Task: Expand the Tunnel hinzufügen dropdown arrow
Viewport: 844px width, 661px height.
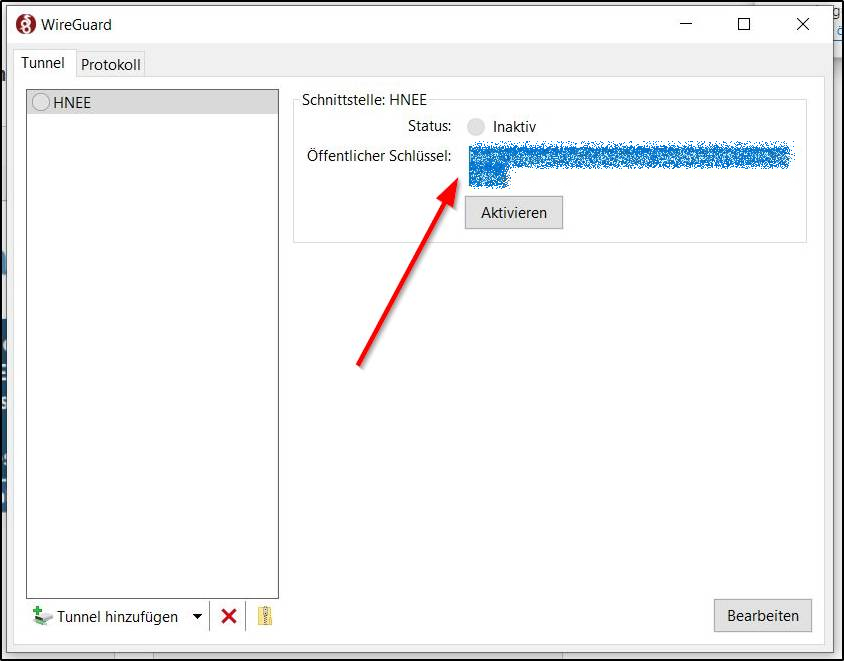Action: (197, 617)
